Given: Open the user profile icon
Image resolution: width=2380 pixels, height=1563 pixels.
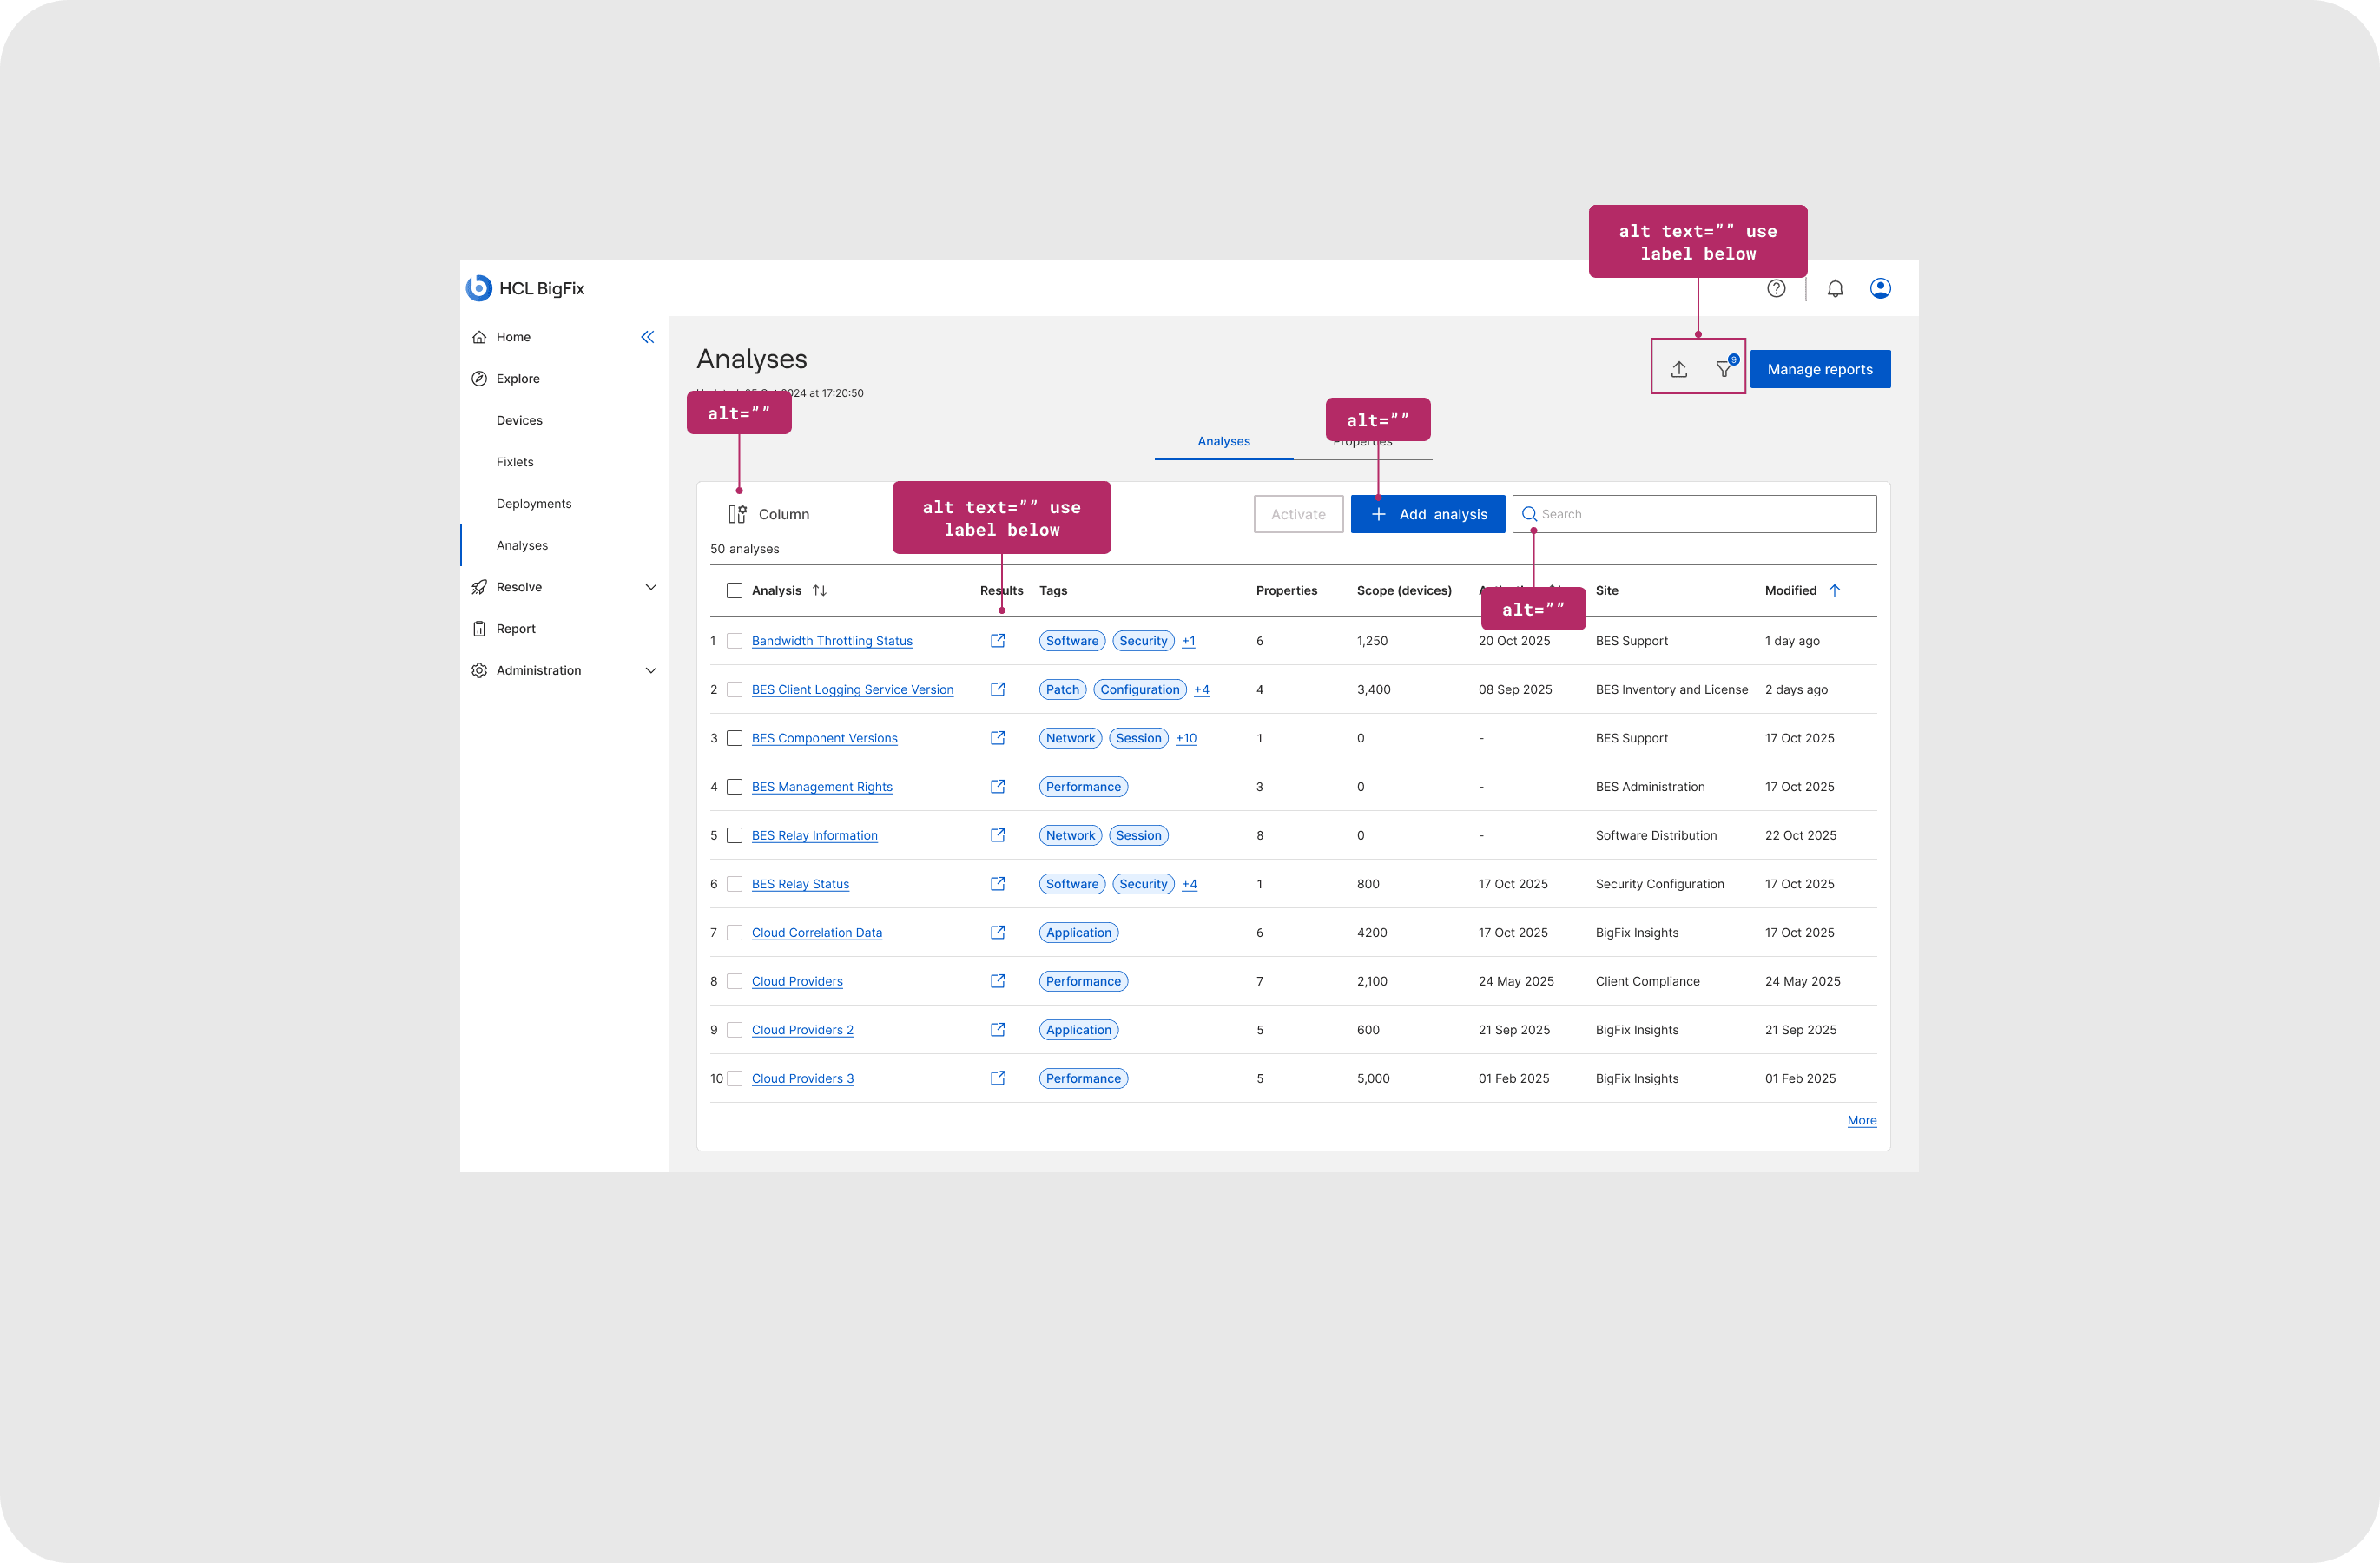Looking at the screenshot, I should pyautogui.click(x=1880, y=288).
